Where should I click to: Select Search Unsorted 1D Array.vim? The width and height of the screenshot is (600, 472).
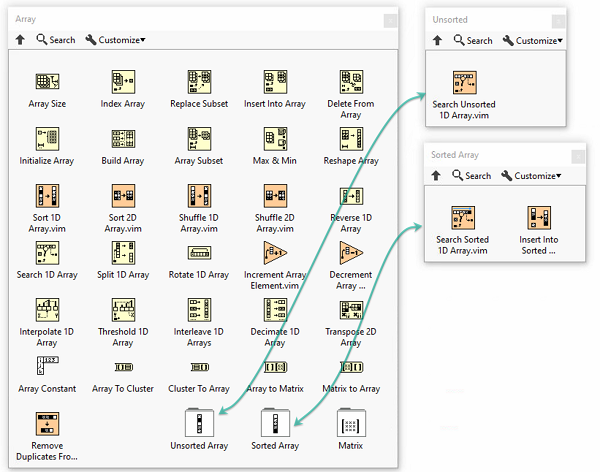point(465,82)
